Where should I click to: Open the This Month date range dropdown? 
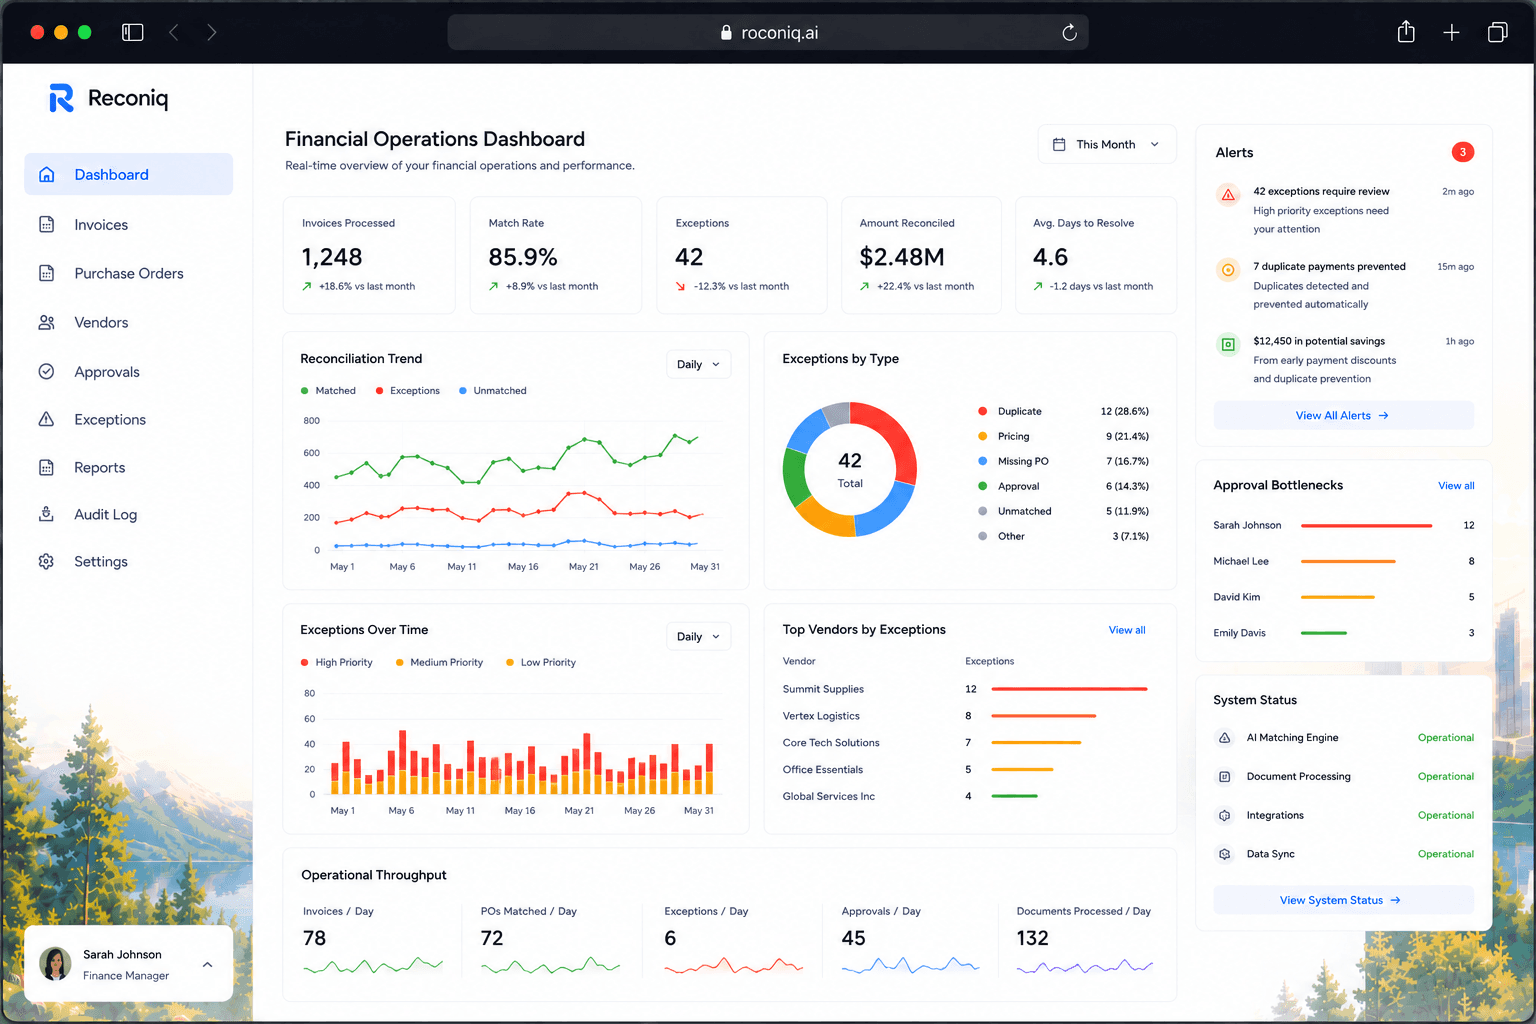point(1106,144)
